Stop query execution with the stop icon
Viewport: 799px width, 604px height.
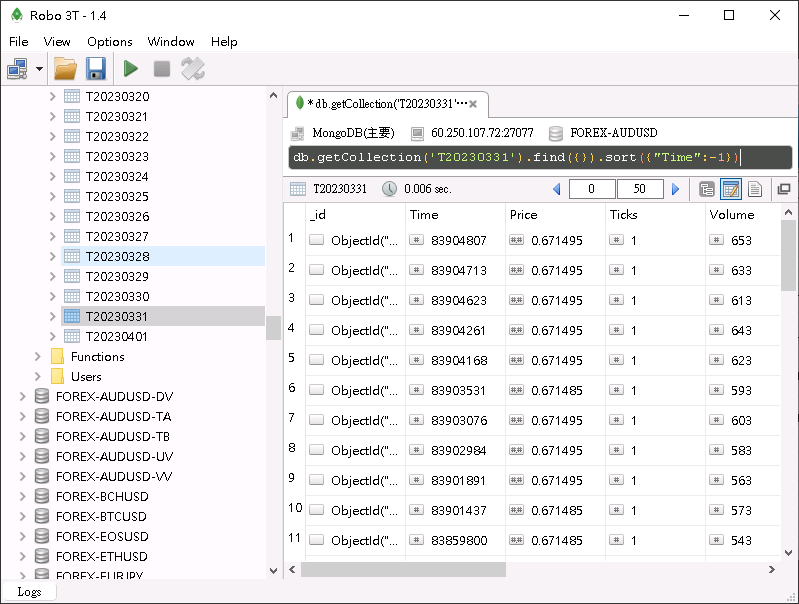pyautogui.click(x=162, y=69)
